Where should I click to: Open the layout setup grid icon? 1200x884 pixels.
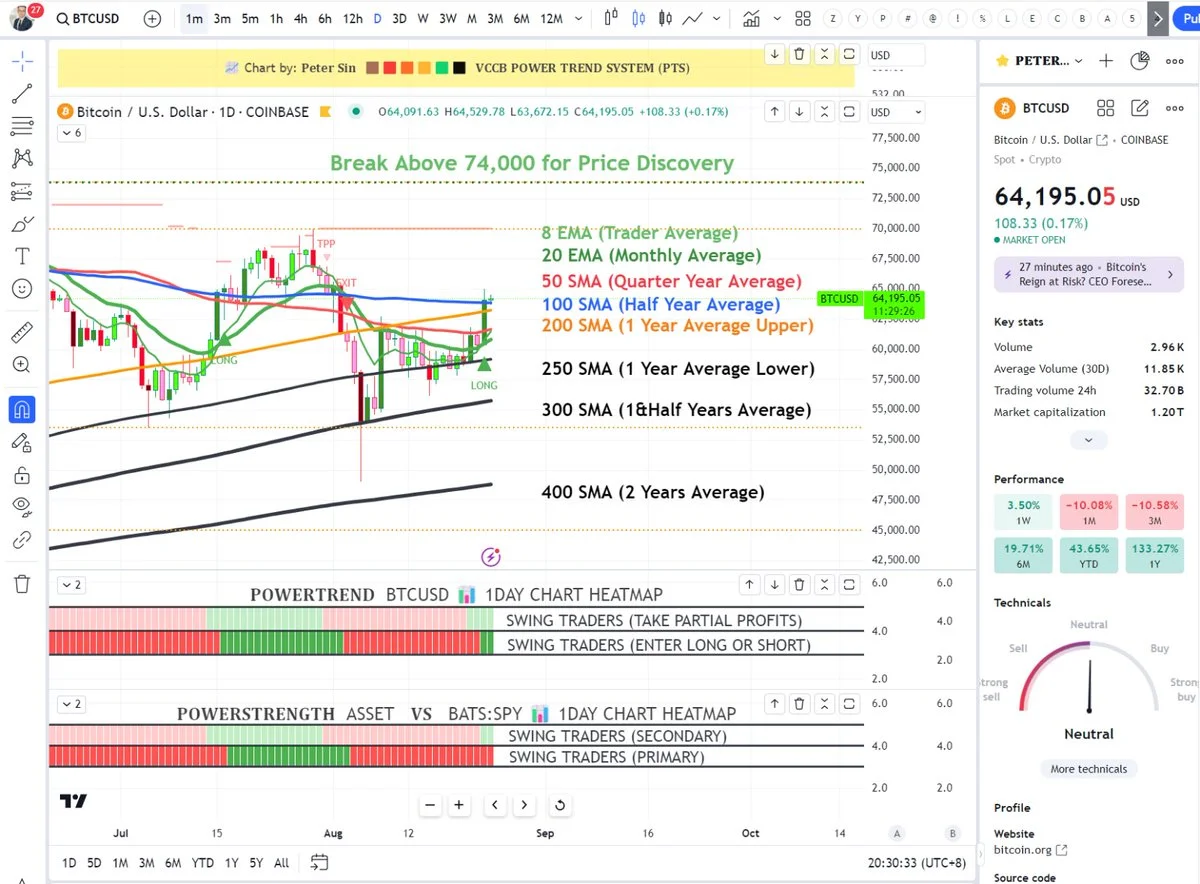click(803, 18)
